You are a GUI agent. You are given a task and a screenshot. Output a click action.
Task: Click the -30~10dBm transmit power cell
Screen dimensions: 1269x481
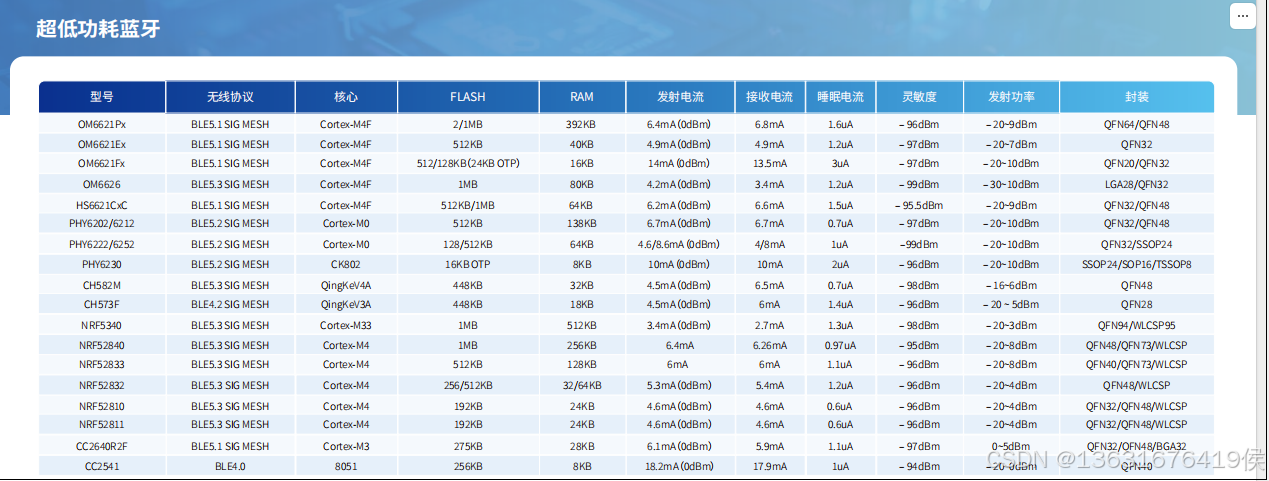pyautogui.click(x=1010, y=184)
